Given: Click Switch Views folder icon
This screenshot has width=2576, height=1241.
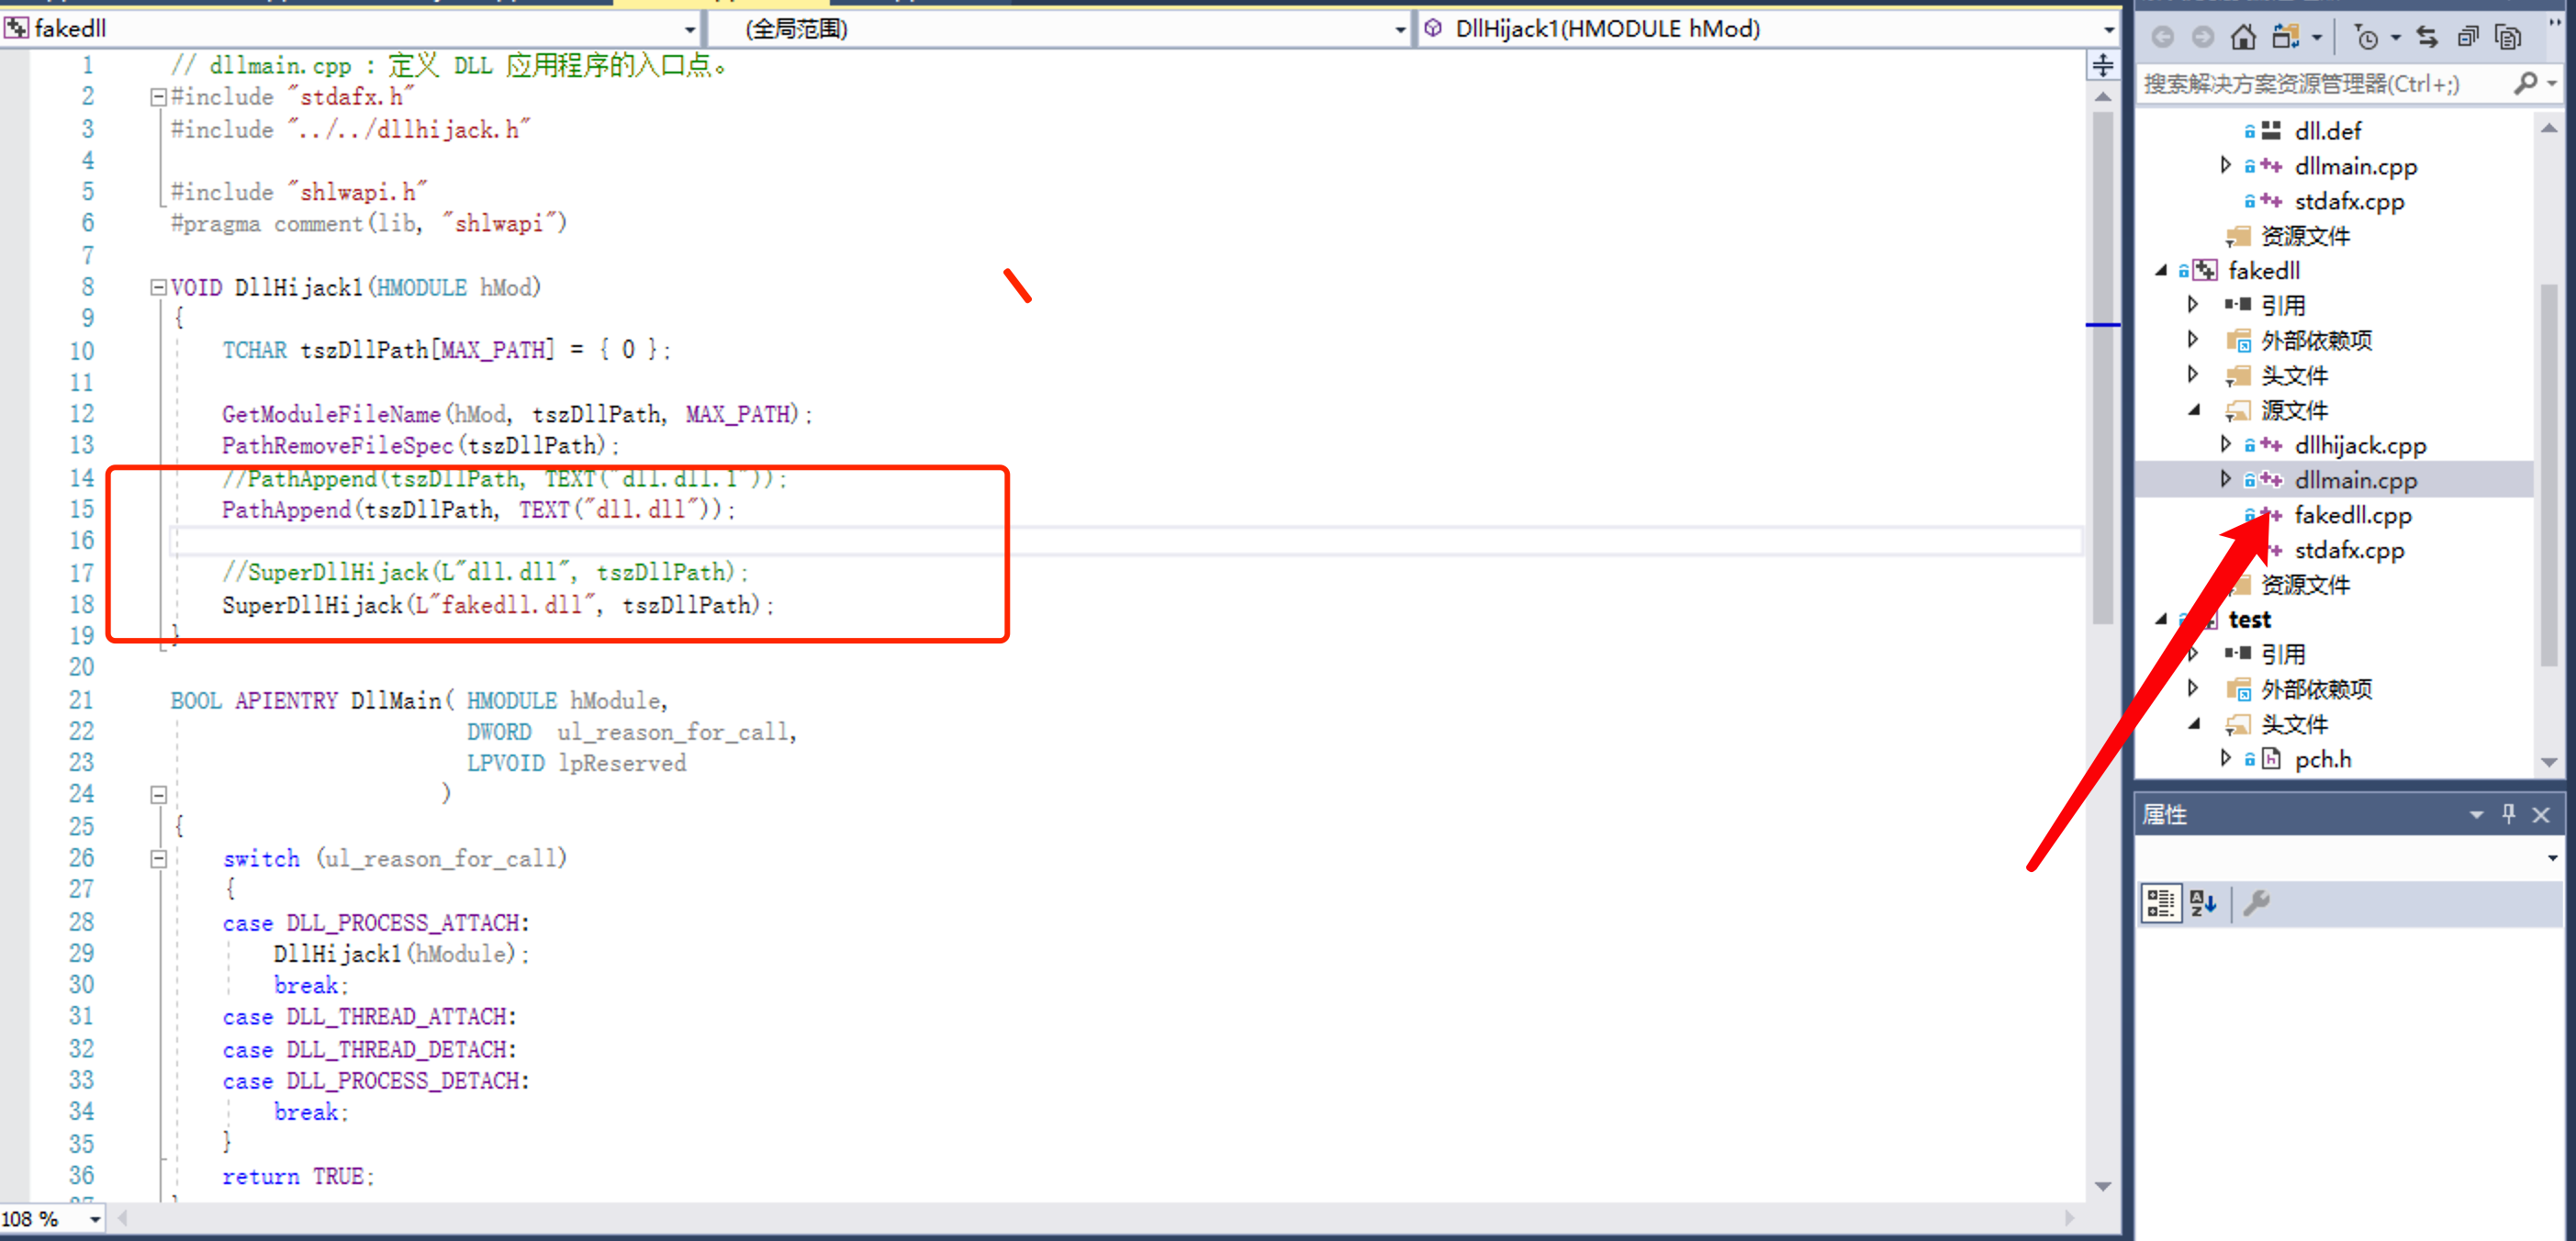Looking at the screenshot, I should 2286,38.
